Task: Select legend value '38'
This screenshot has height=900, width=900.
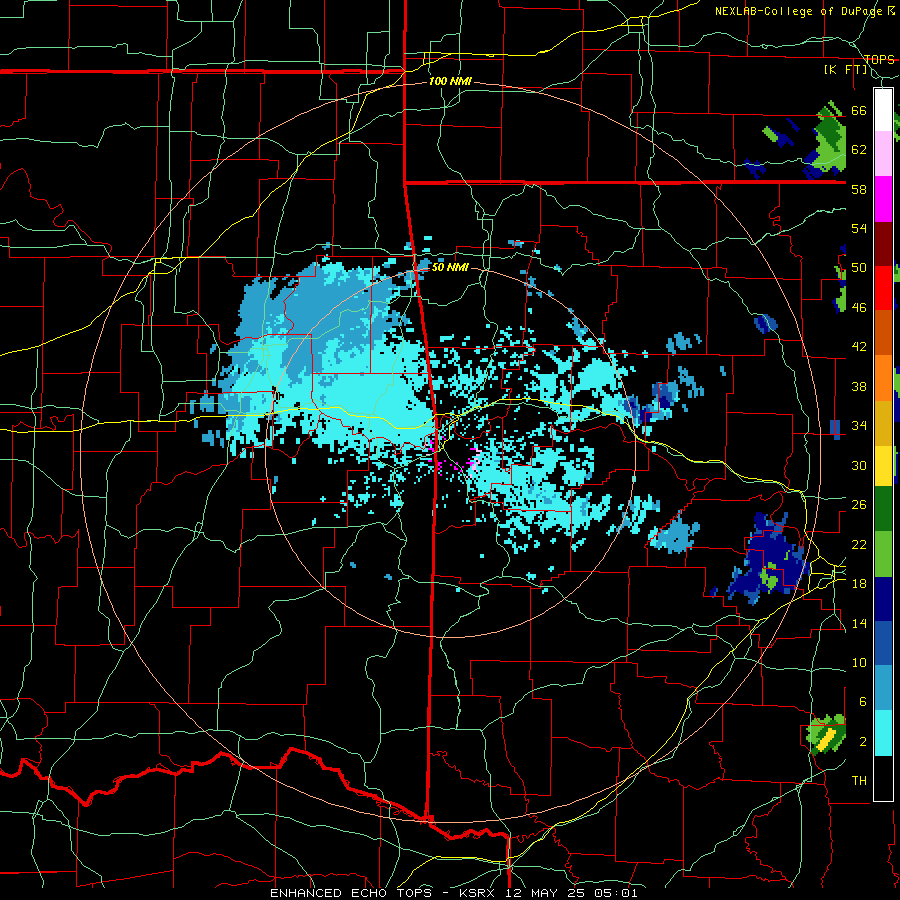Action: [x=859, y=386]
